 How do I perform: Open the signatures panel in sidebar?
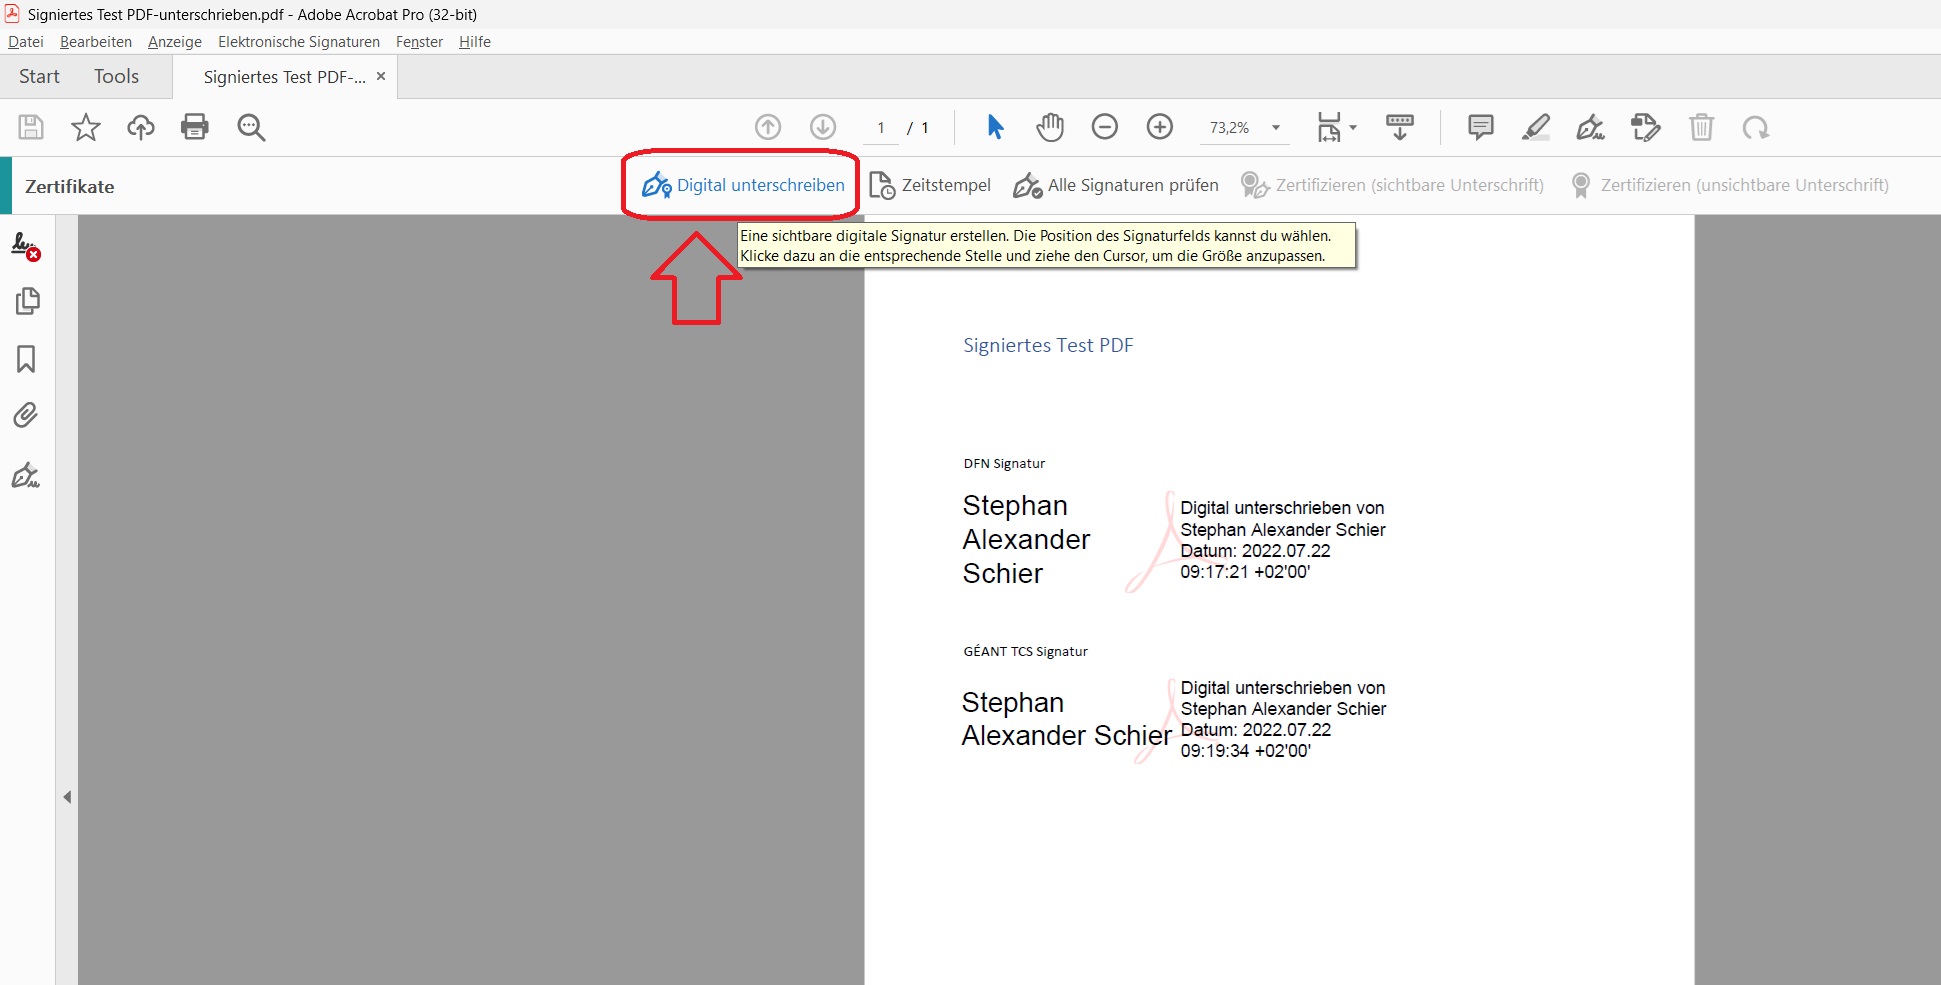26,246
